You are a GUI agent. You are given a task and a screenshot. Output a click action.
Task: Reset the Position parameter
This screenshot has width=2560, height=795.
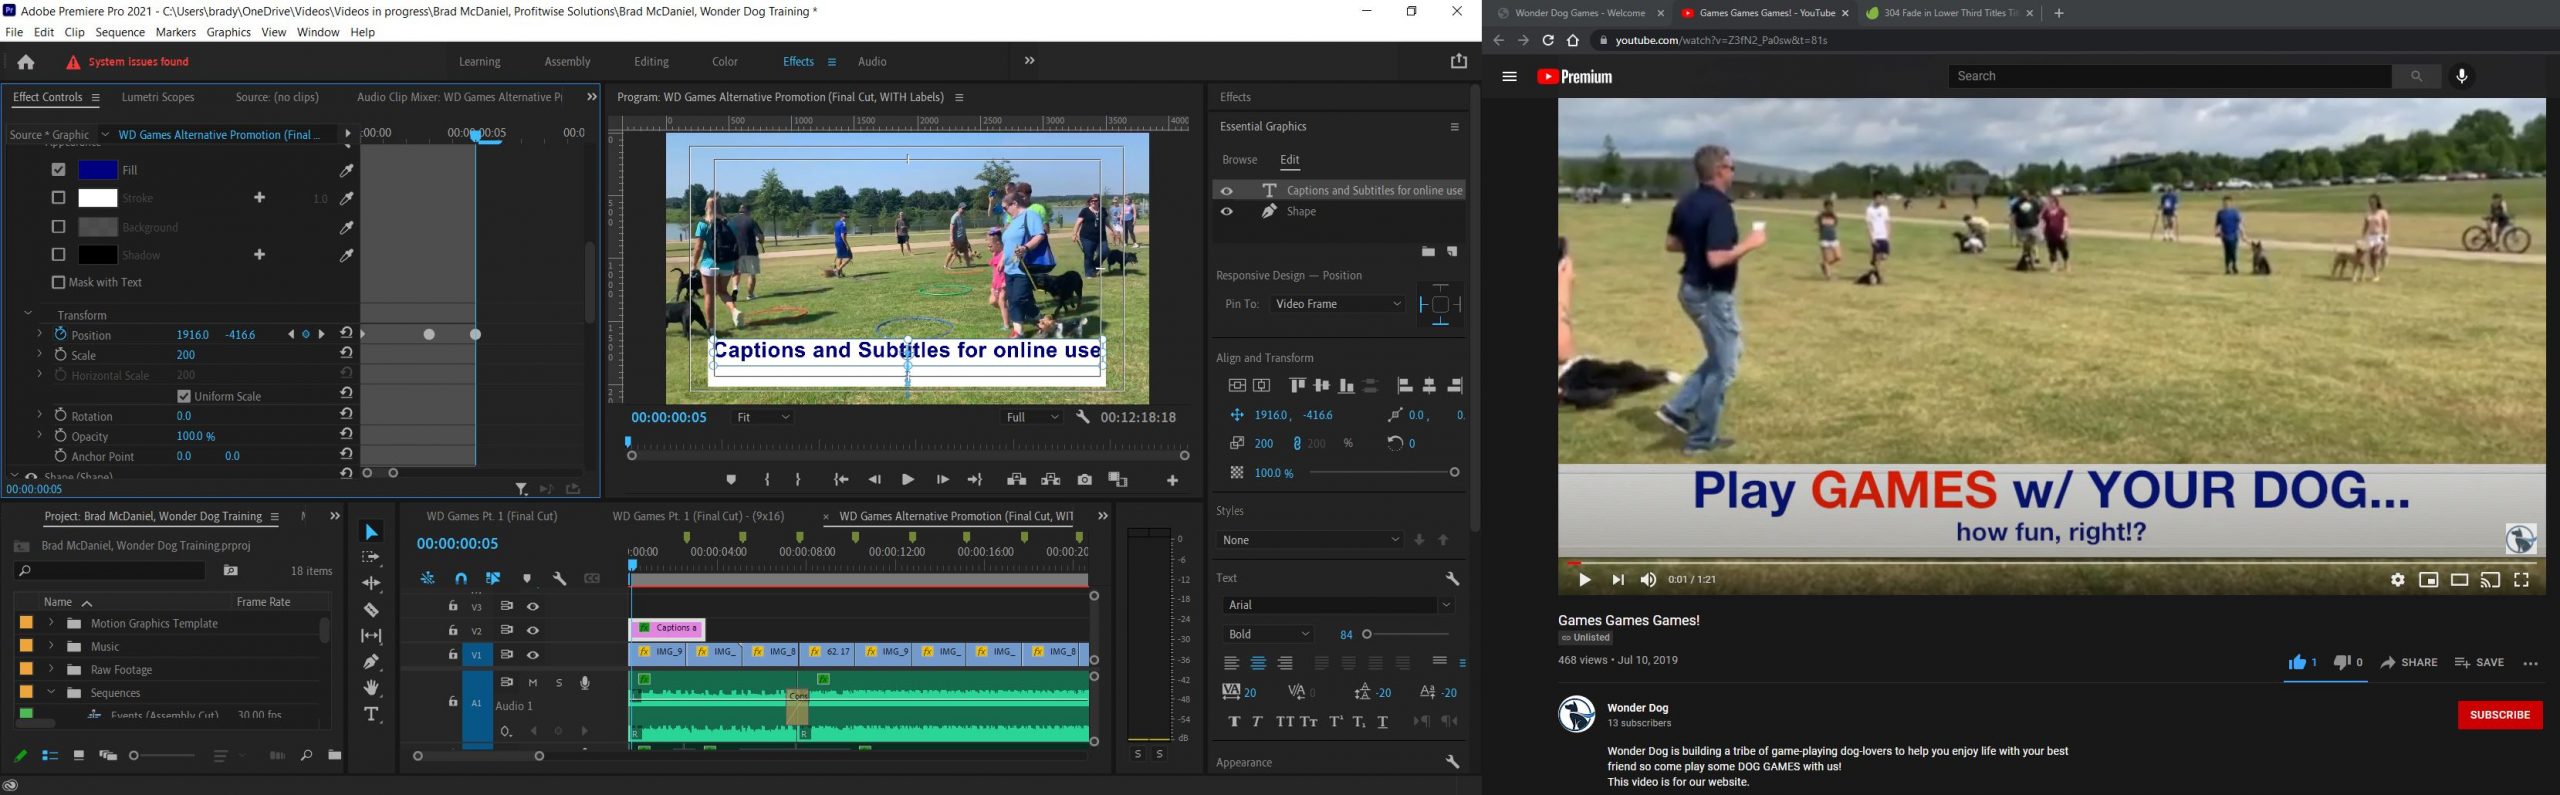pos(346,334)
